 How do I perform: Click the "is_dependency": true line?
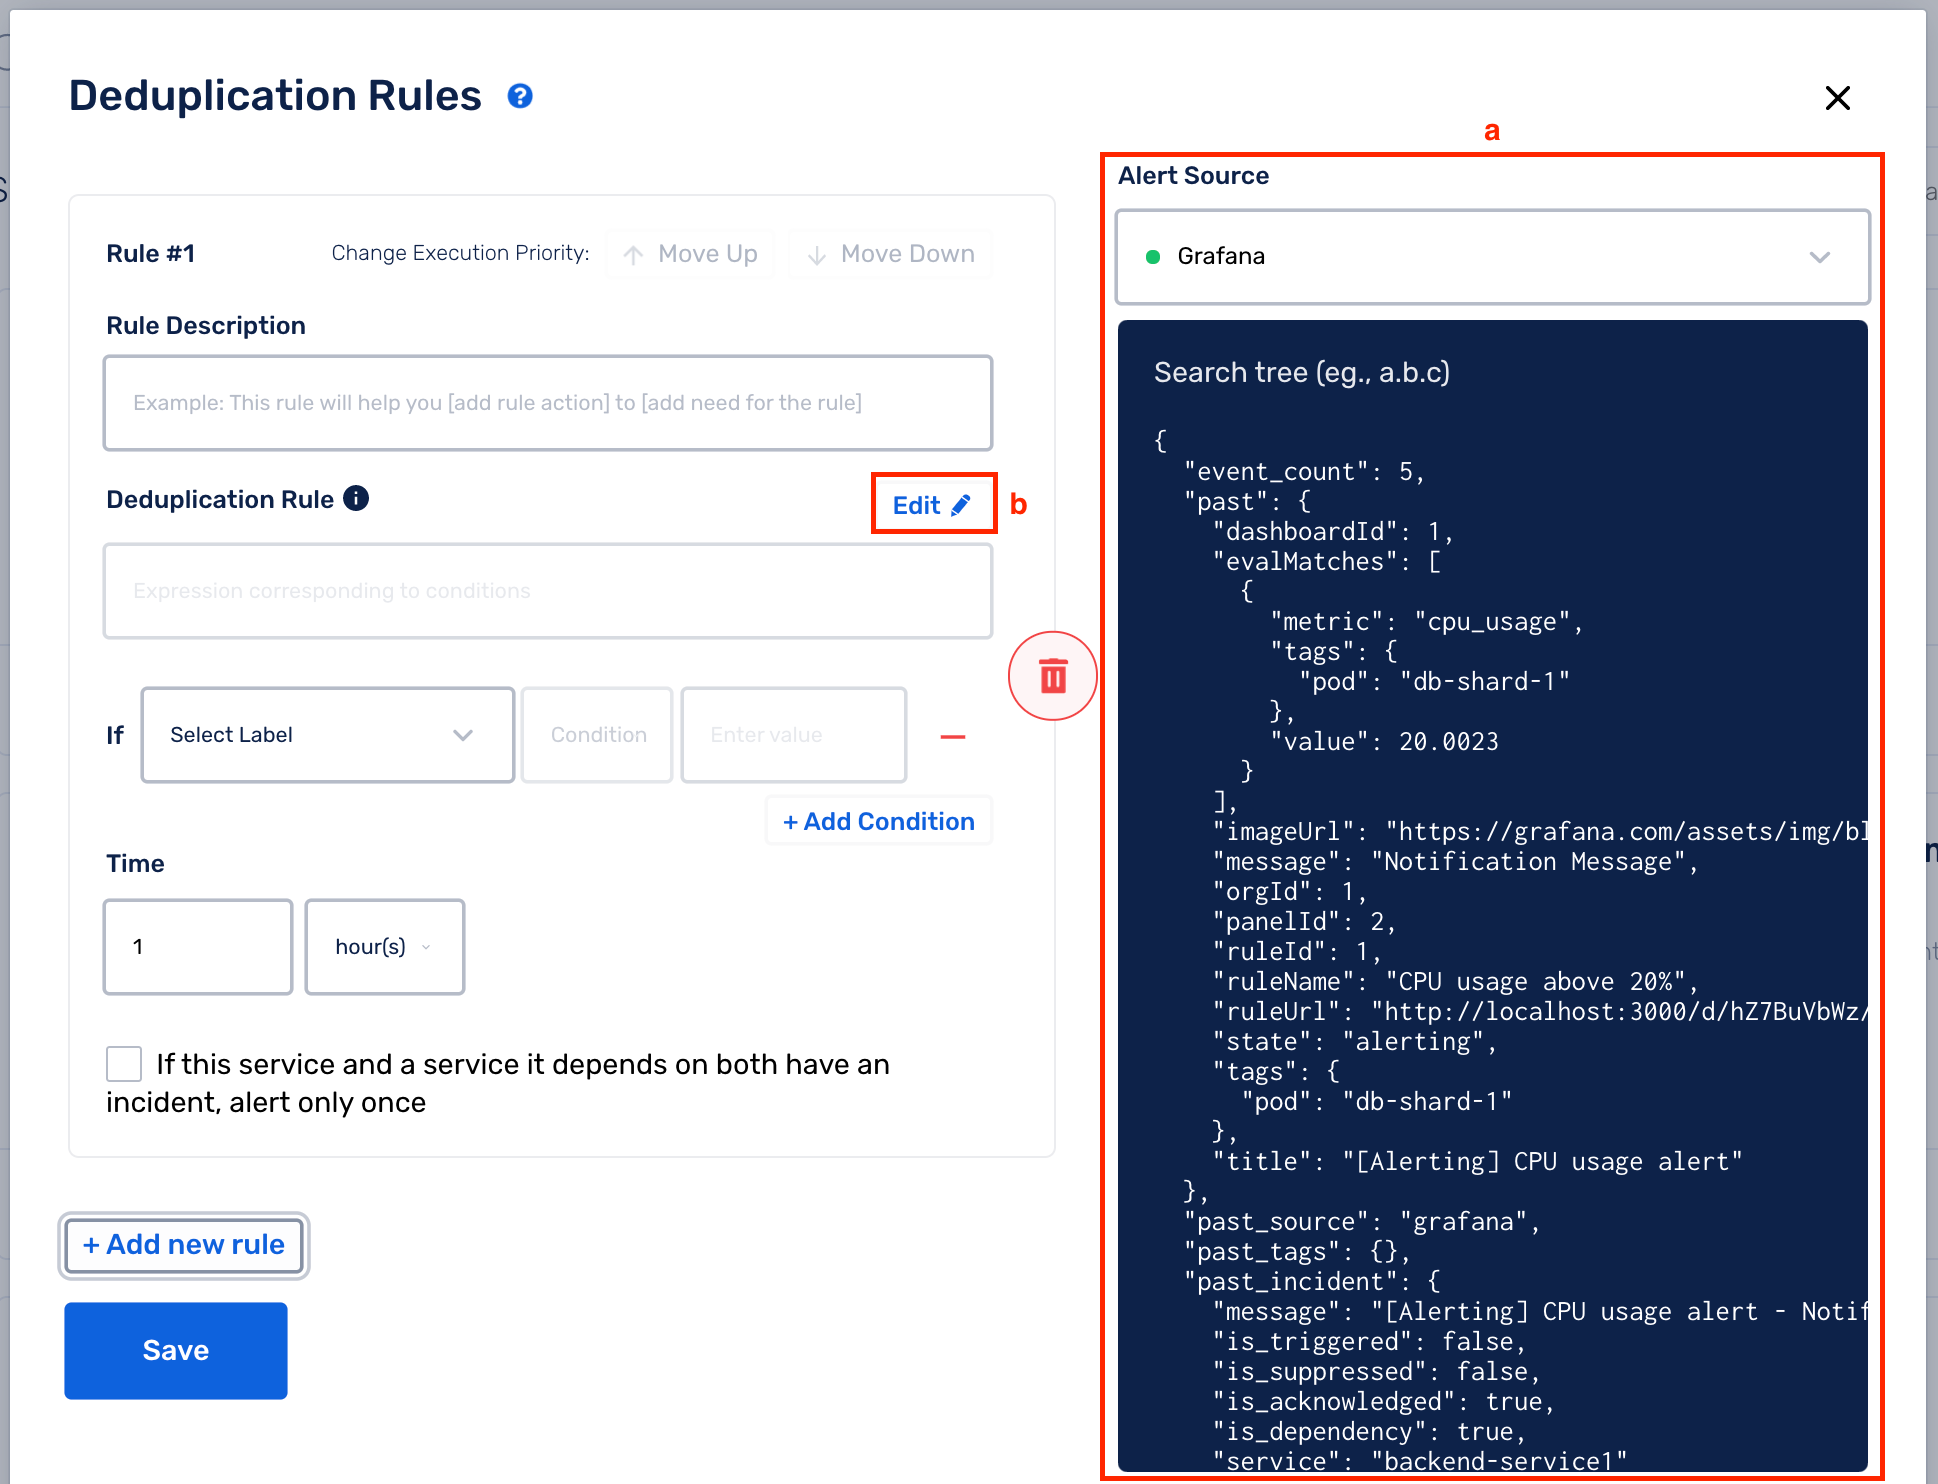tap(1369, 1432)
